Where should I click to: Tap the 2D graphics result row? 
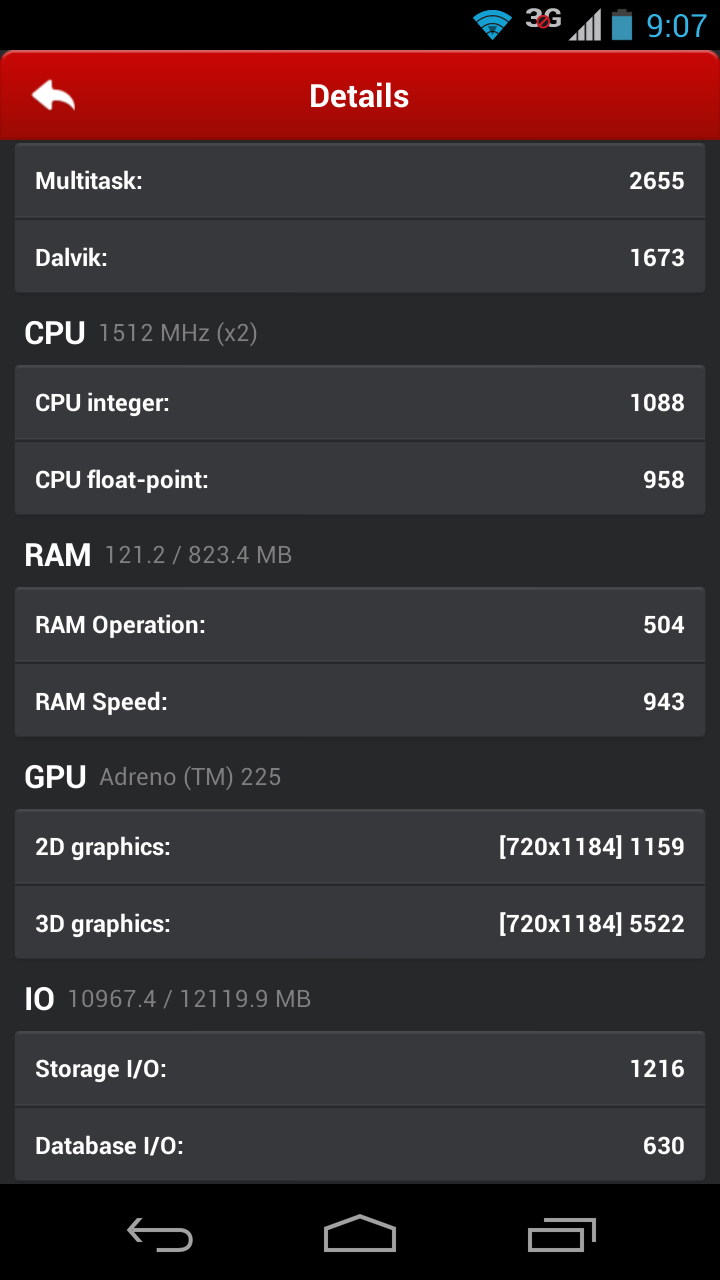tap(360, 847)
